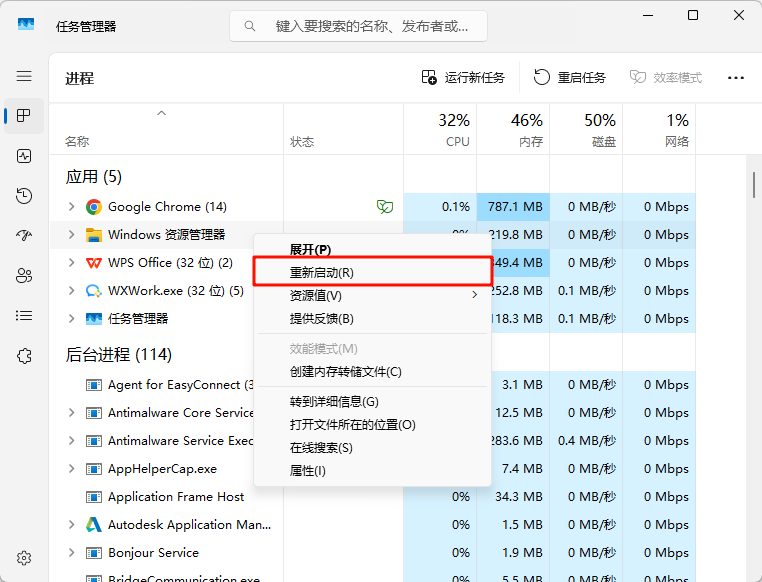The width and height of the screenshot is (762, 582).
Task: Expand the WPS Office process group
Action: pos(71,263)
